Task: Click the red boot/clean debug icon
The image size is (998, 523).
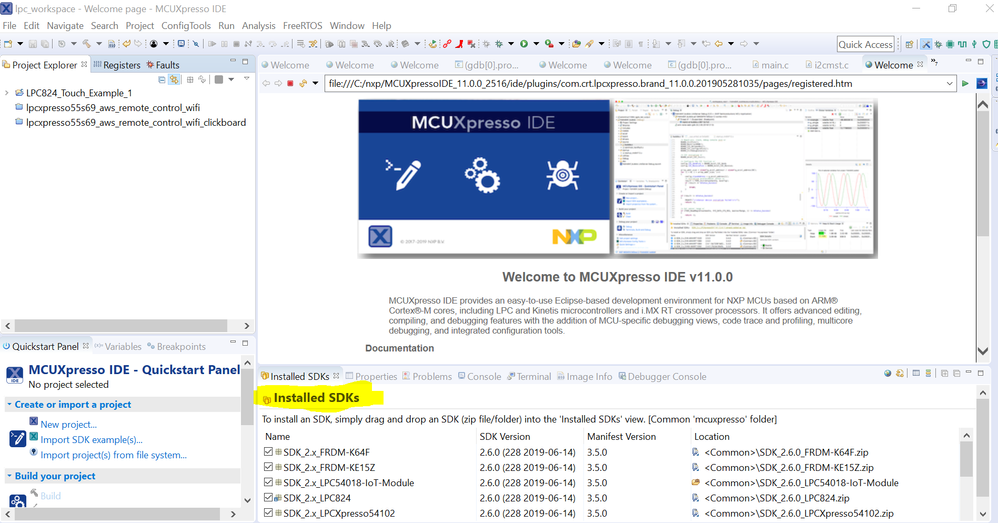Action: pyautogui.click(x=459, y=44)
